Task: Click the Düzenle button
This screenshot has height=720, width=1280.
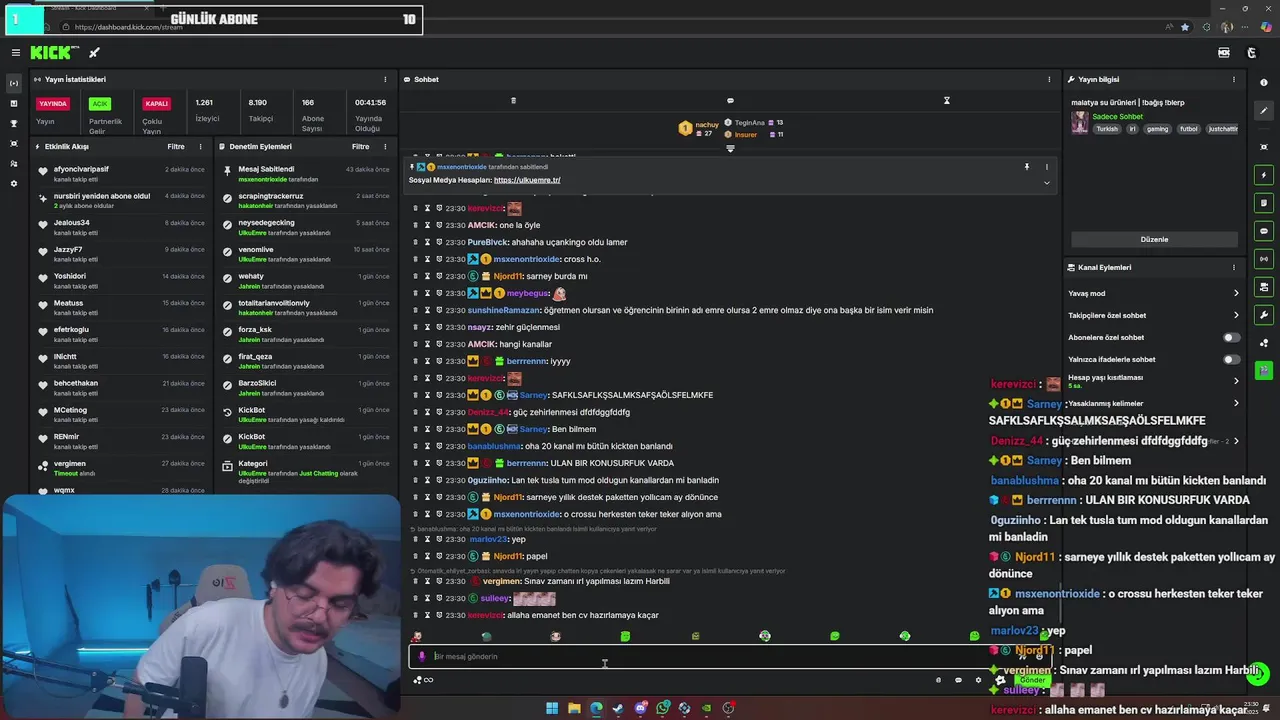Action: [x=1154, y=240]
